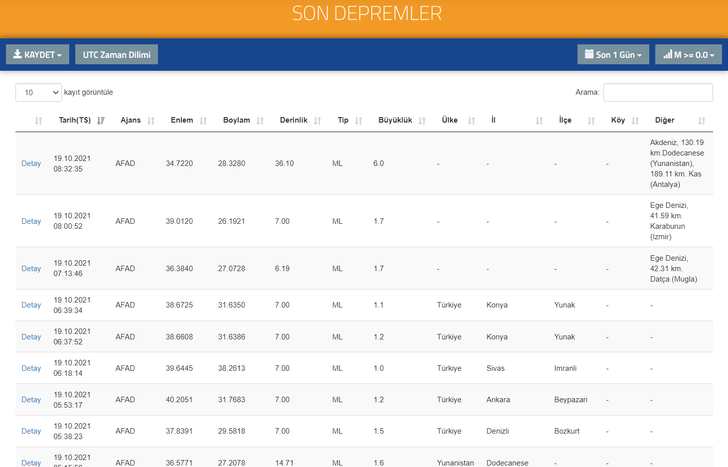Click sort arrows beside Ülke header
Image resolution: width=728 pixels, height=467 pixels.
472,121
